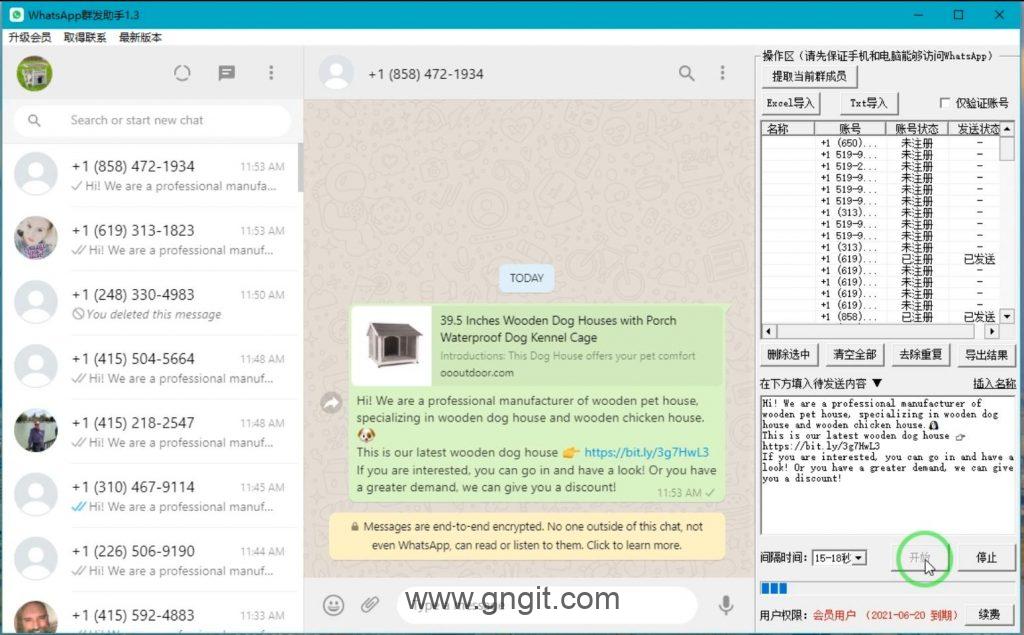Viewport: 1024px width, 635px height.
Task: Click the 提取当前群成员 button
Action: pos(809,76)
